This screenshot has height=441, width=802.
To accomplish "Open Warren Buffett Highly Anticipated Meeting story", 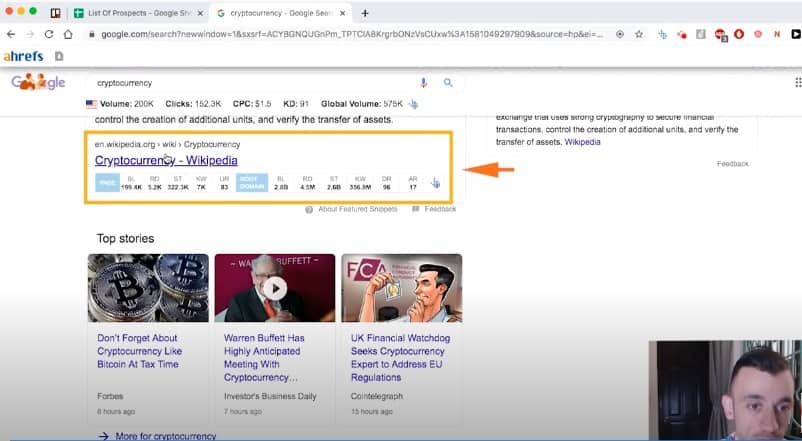I will (264, 358).
